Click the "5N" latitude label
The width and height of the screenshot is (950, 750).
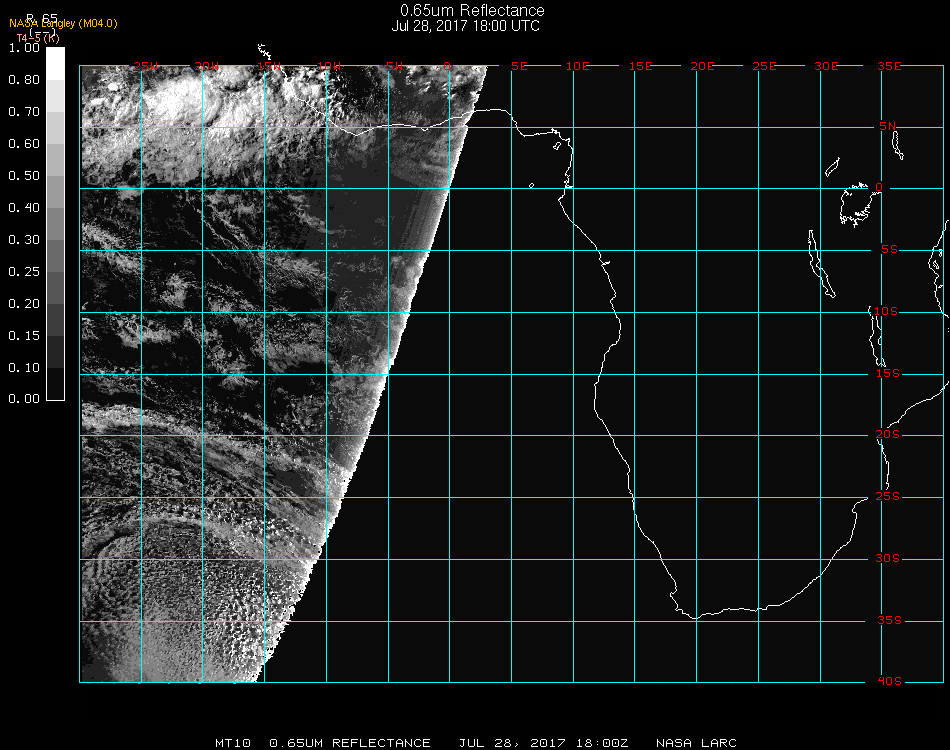click(x=888, y=126)
